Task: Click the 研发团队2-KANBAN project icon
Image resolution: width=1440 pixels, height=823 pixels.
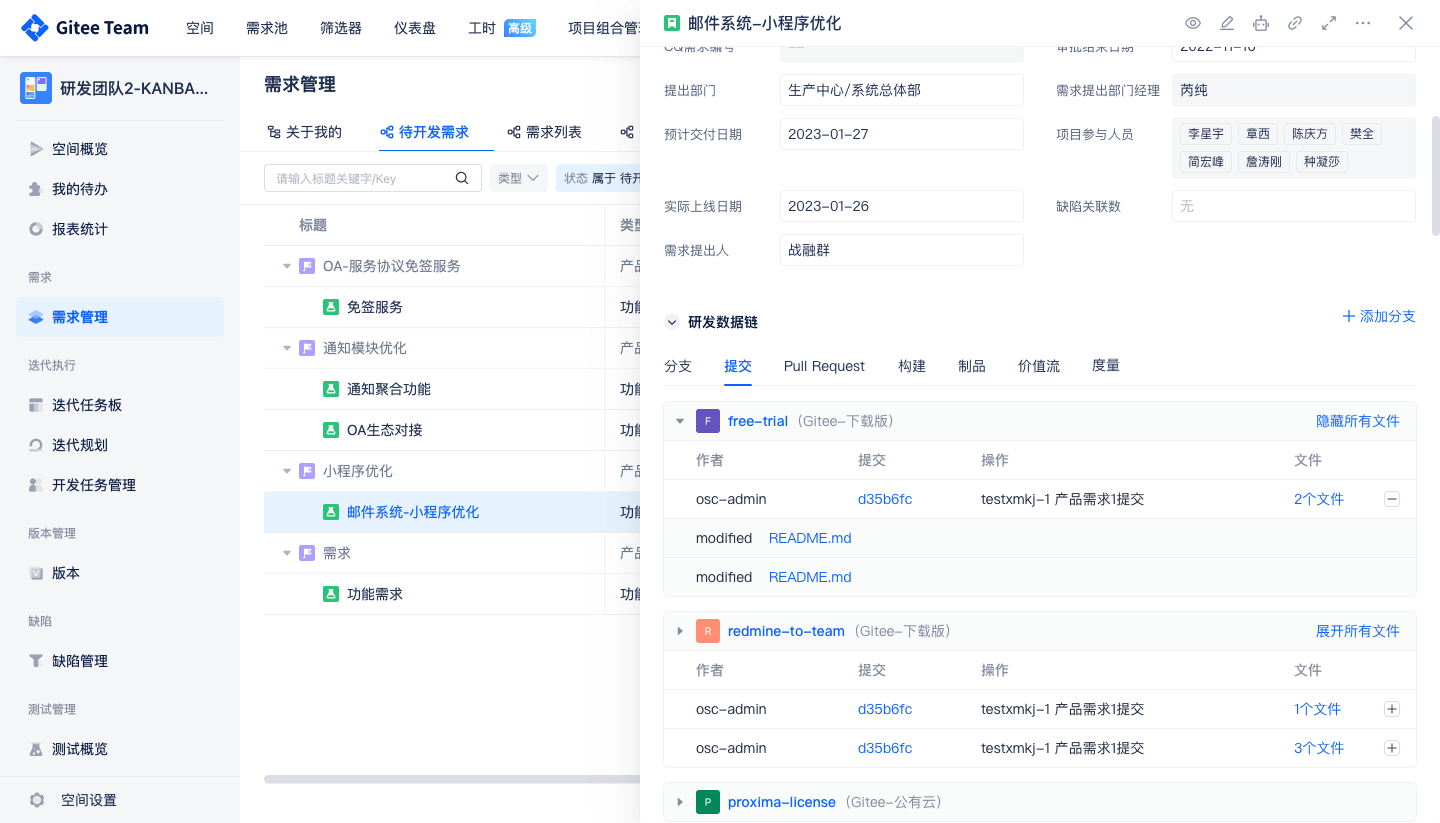Action: pos(36,88)
